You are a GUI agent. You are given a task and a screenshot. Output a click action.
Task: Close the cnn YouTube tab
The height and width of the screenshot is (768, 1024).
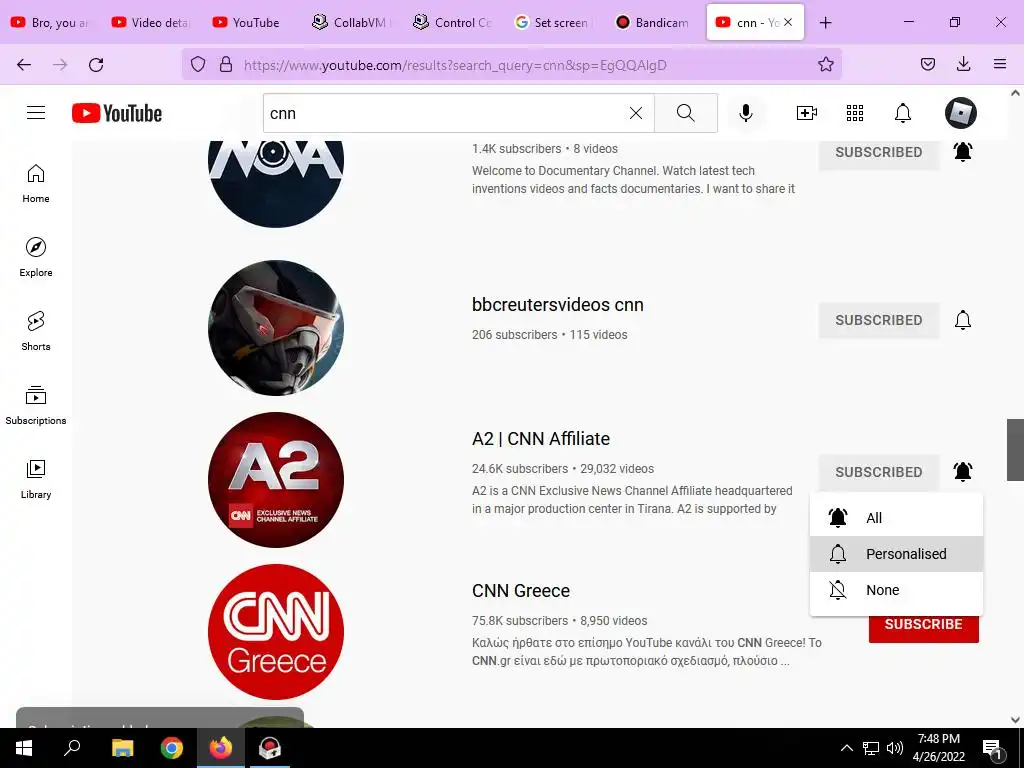click(x=788, y=22)
